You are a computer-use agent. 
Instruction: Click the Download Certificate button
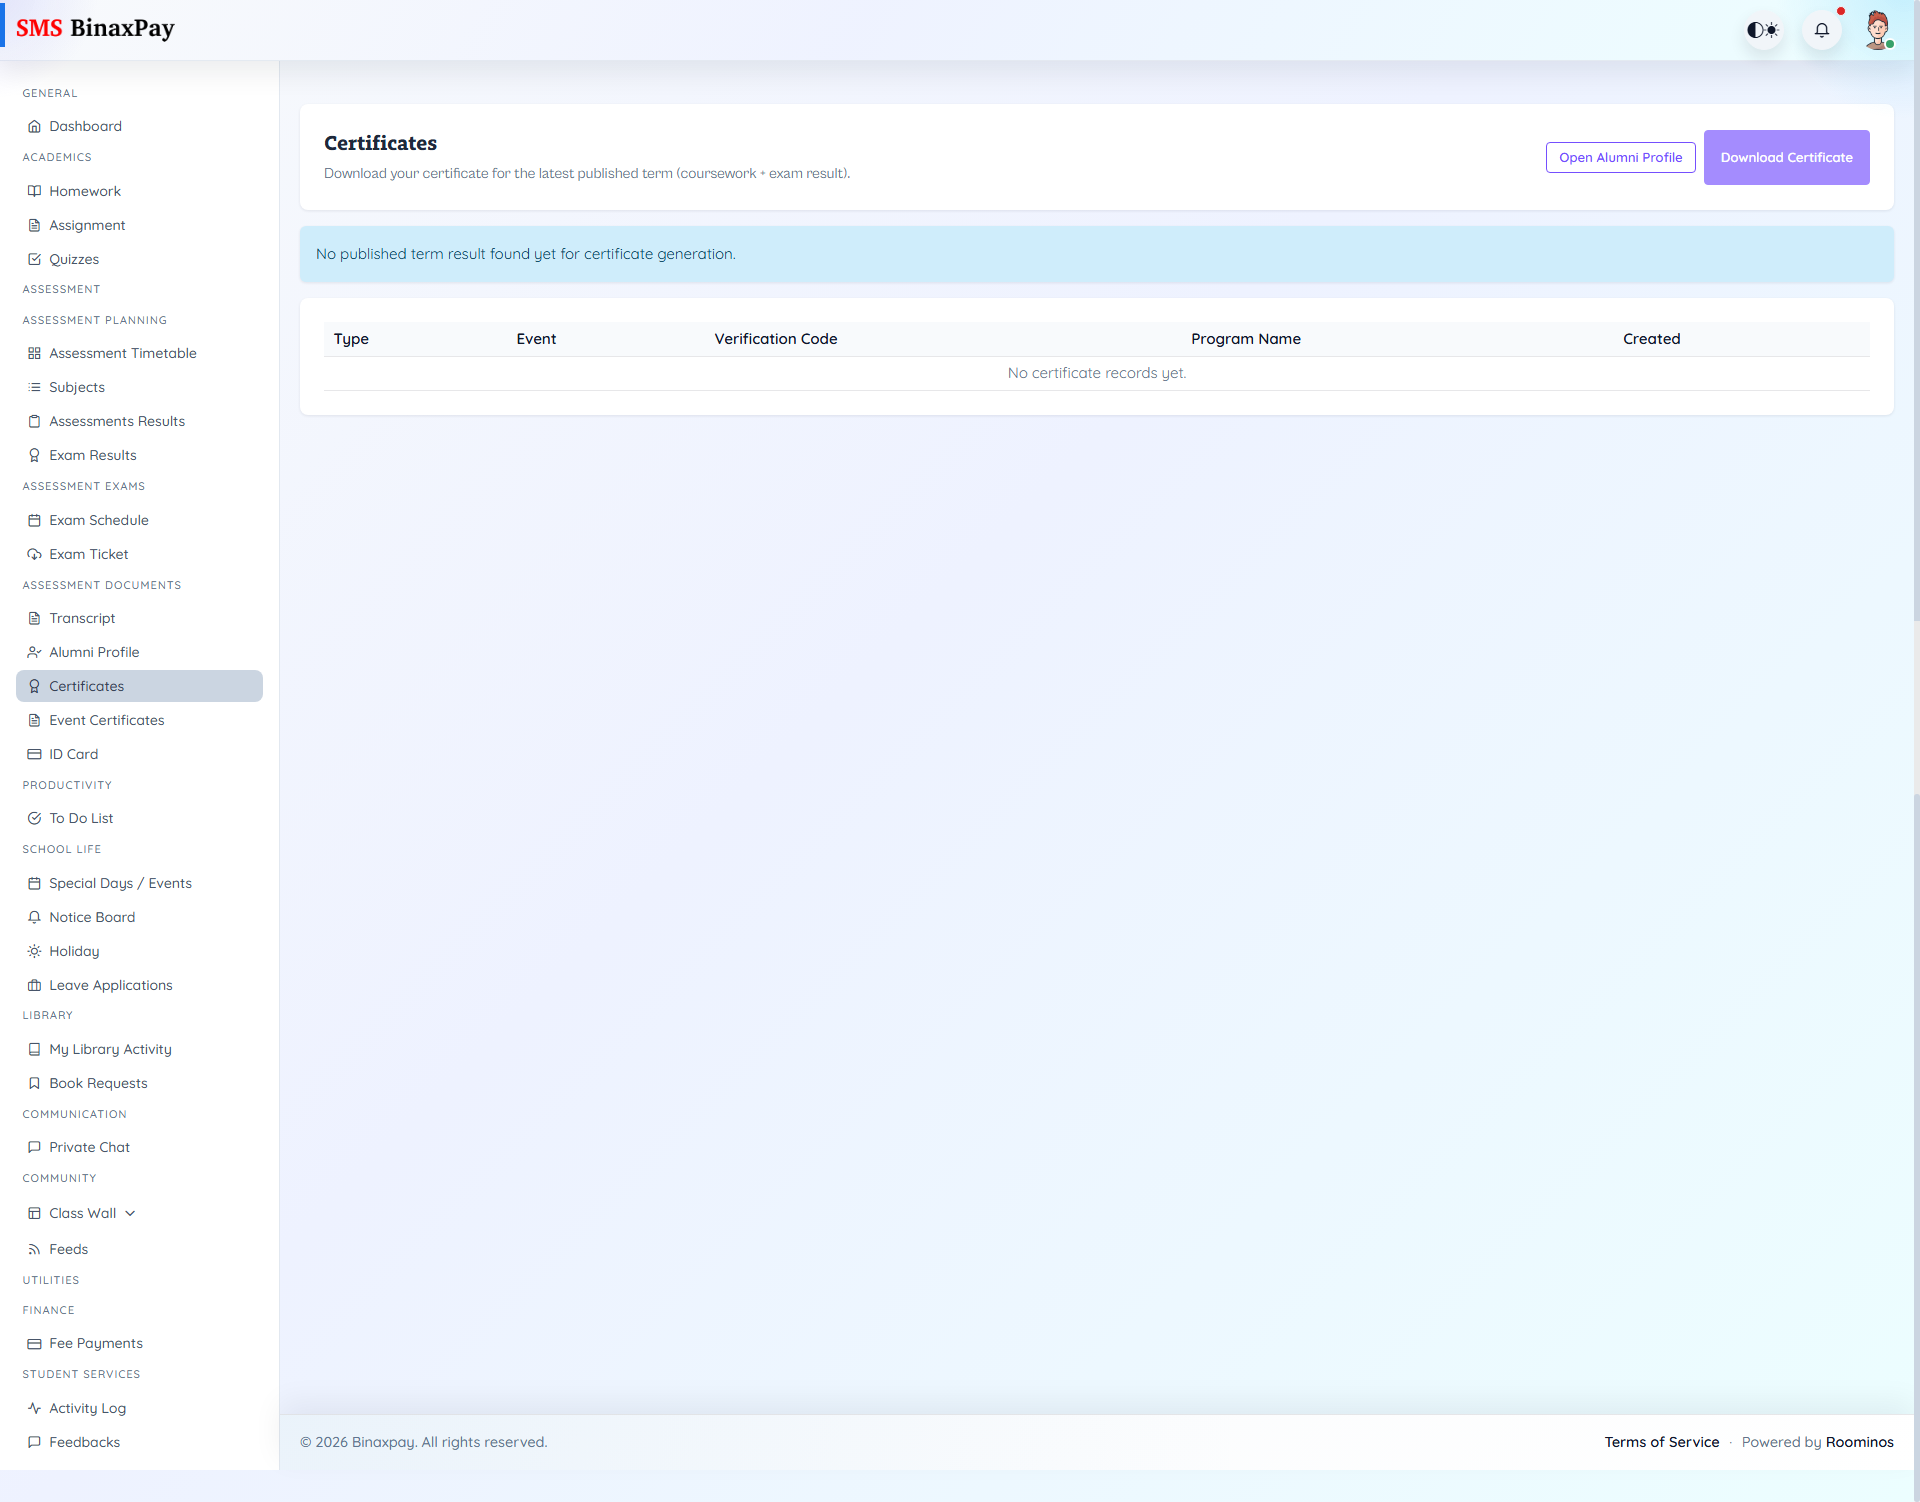(x=1786, y=157)
